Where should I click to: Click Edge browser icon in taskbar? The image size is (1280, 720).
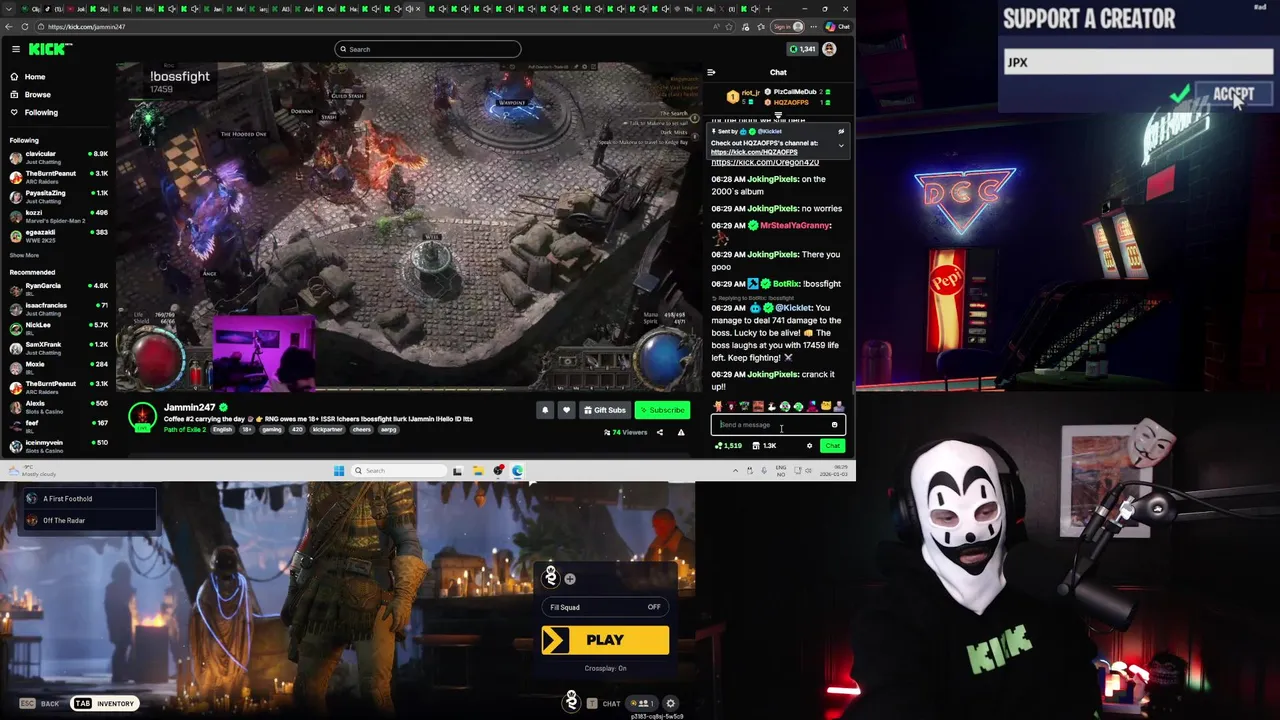[518, 471]
